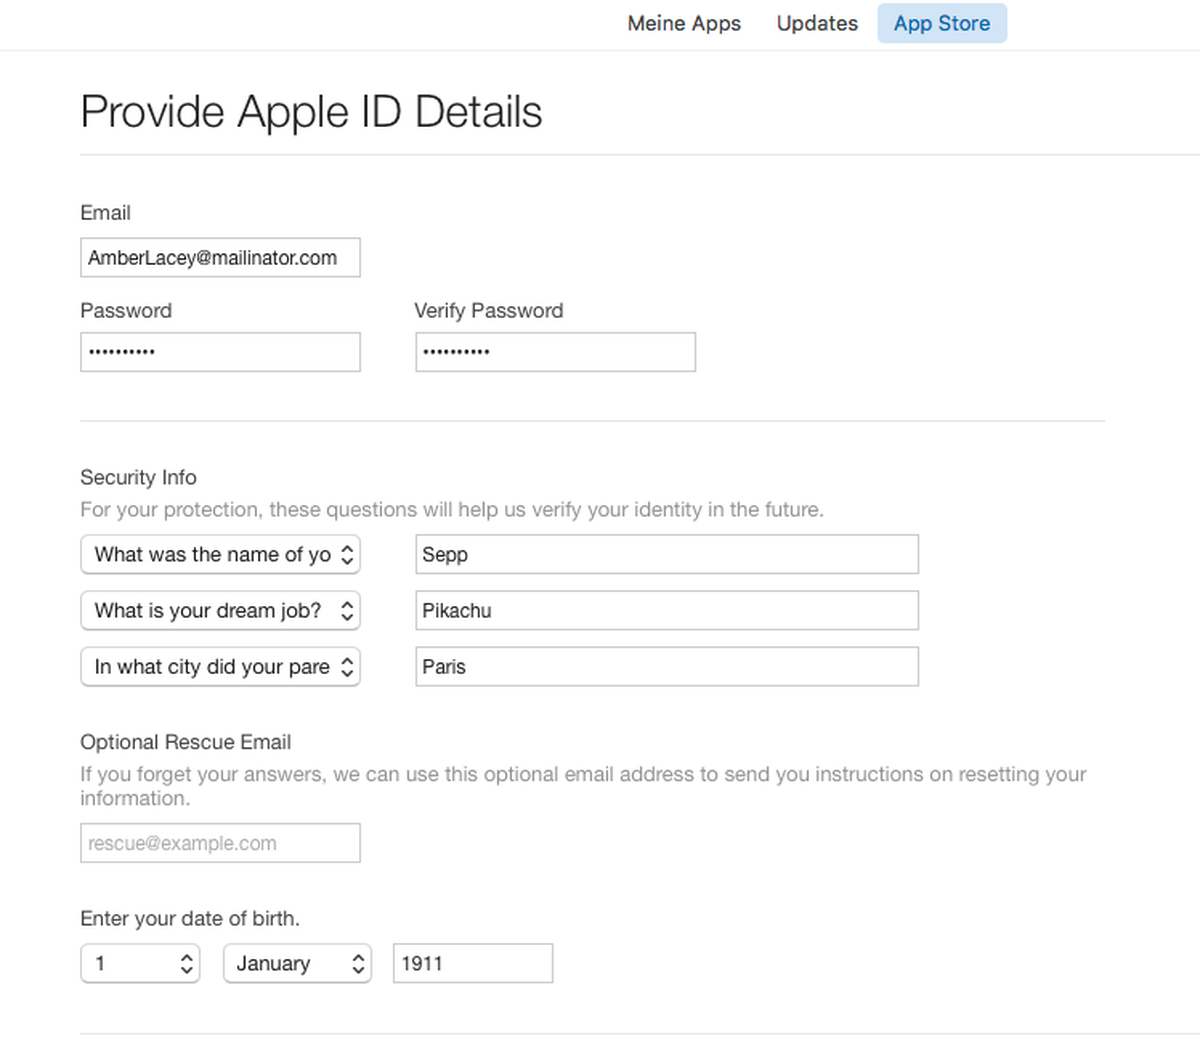Select the 'Provide Apple ID Details' heading
This screenshot has height=1041, width=1200.
click(311, 112)
